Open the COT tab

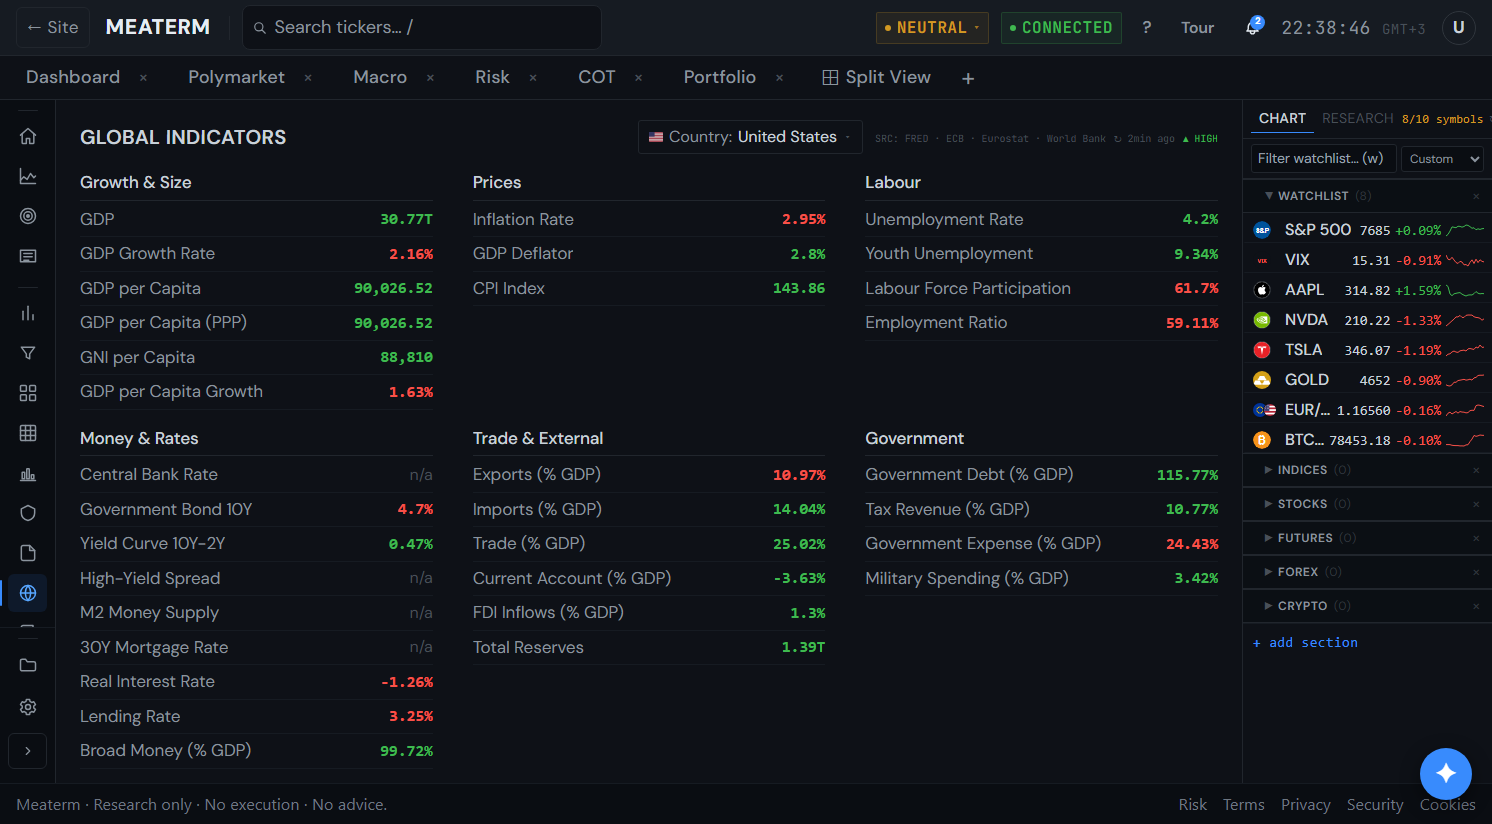(597, 77)
